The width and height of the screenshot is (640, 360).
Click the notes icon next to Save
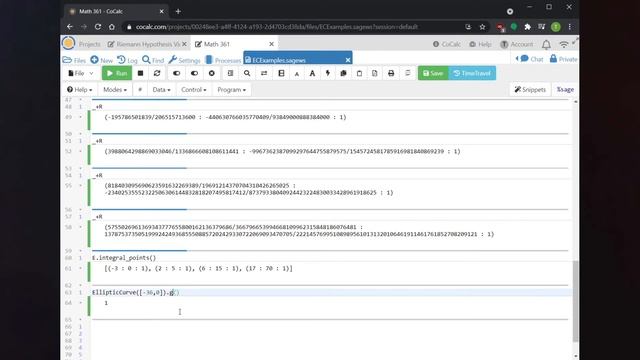[407, 73]
